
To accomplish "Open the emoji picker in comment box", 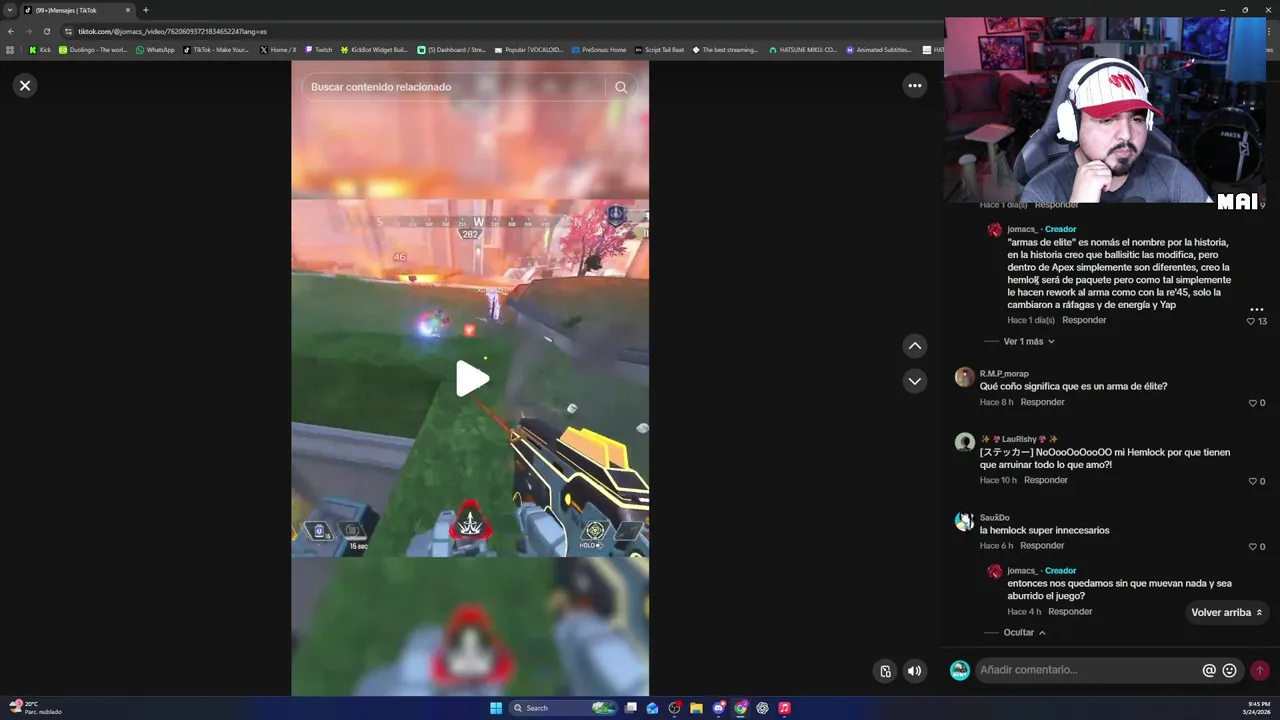I will click(x=1230, y=671).
